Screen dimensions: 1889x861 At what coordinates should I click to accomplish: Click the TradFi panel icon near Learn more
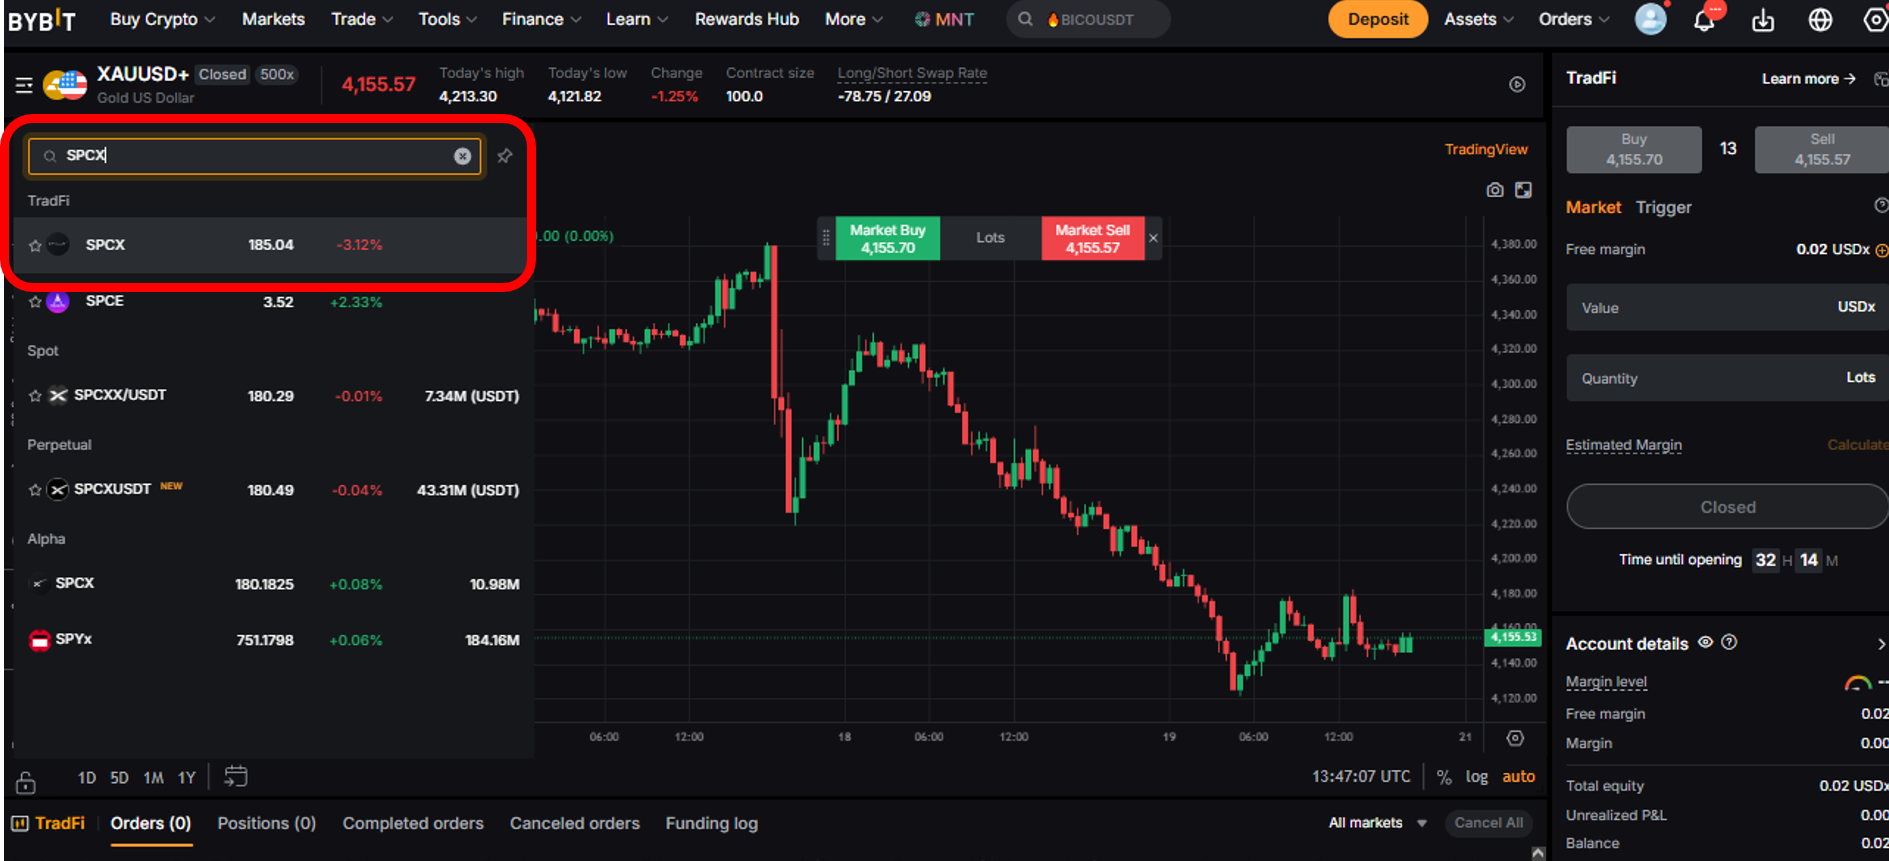click(x=1881, y=79)
